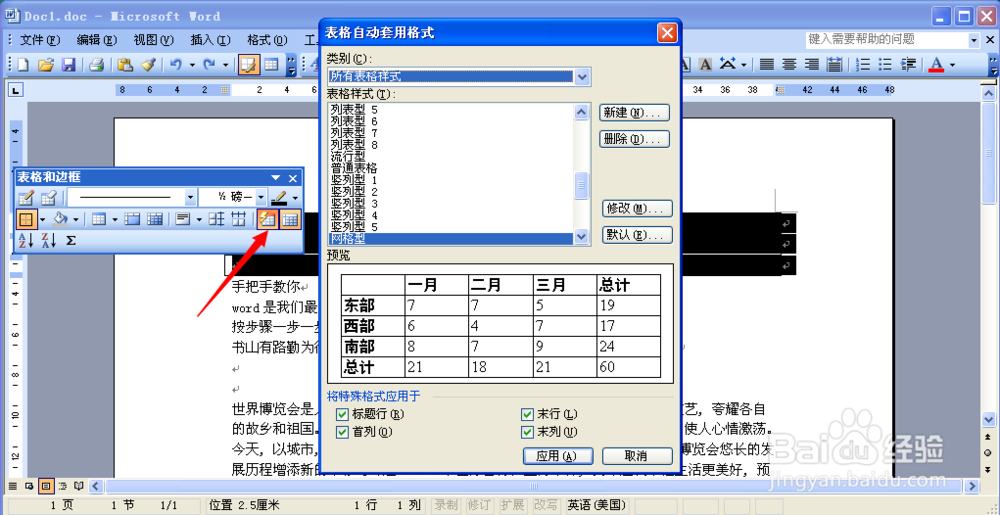1000x515 pixels.
Task: Apply the Outside Border button
Action: click(27, 220)
